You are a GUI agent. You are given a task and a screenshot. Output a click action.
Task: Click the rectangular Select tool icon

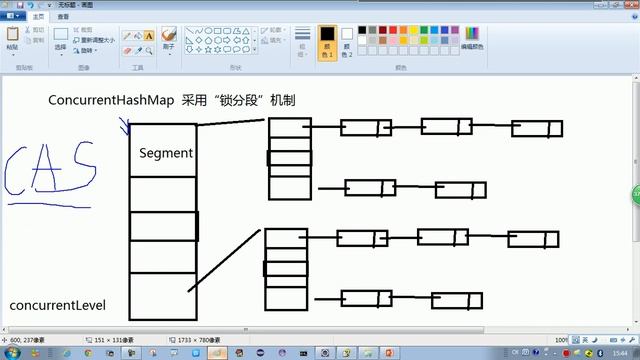61,34
